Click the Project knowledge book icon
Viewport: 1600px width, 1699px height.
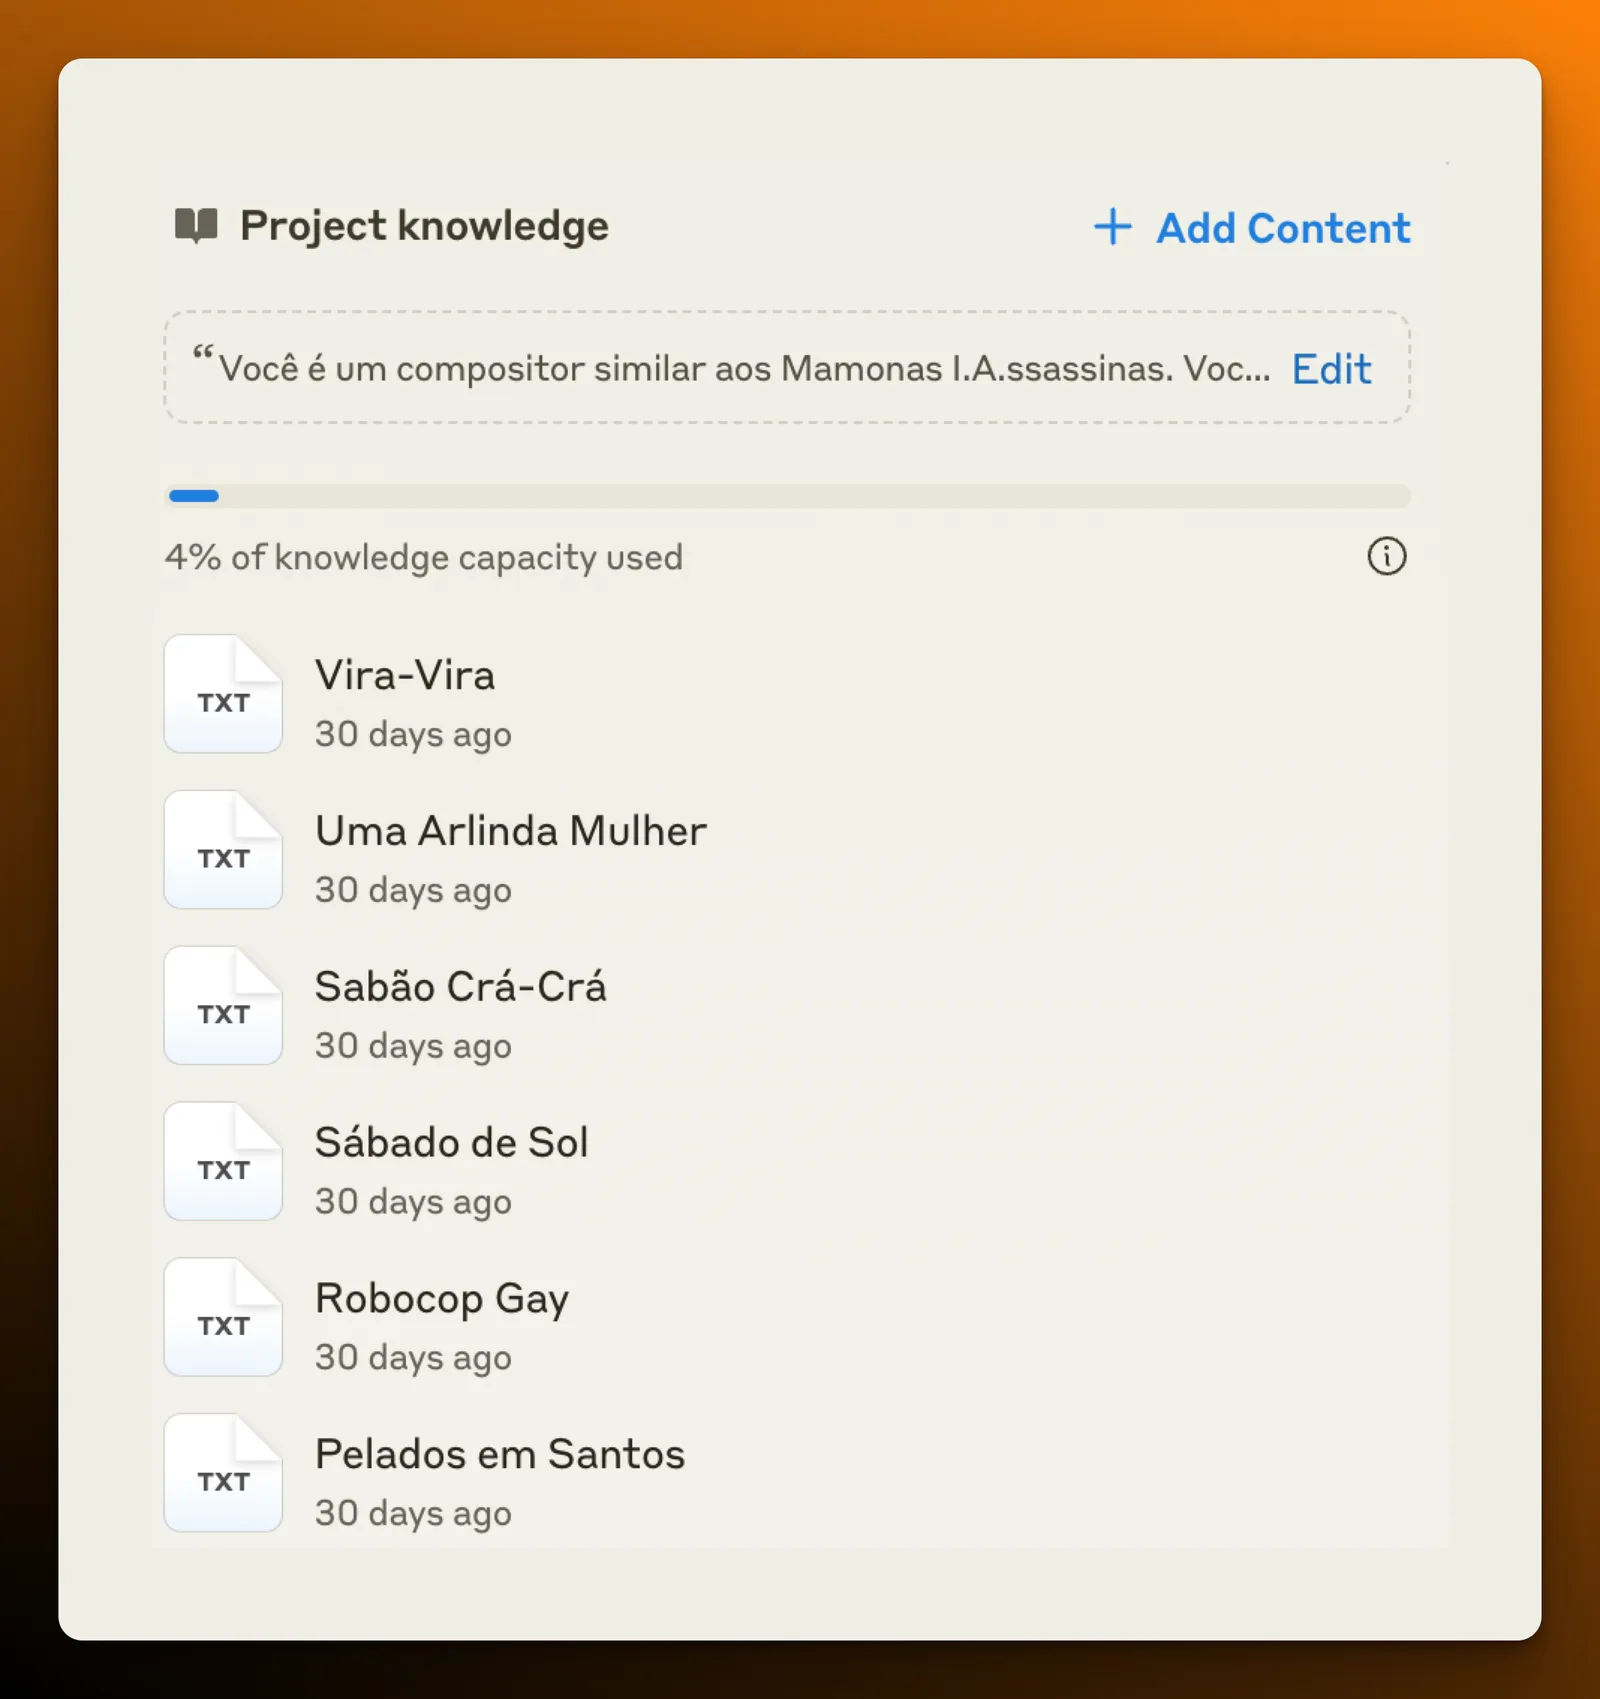(196, 226)
